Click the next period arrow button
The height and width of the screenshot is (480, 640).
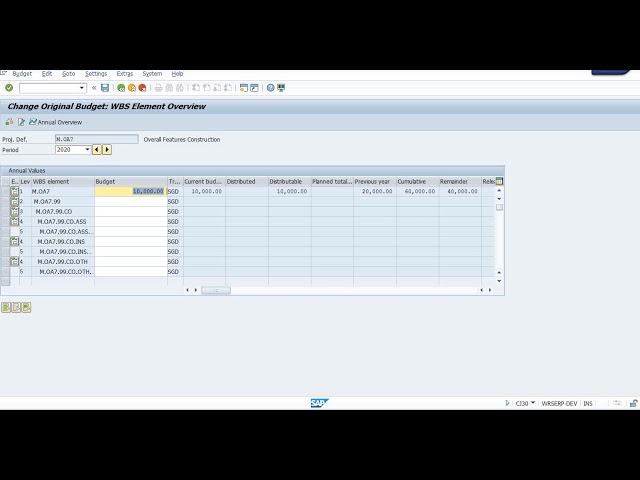click(107, 150)
